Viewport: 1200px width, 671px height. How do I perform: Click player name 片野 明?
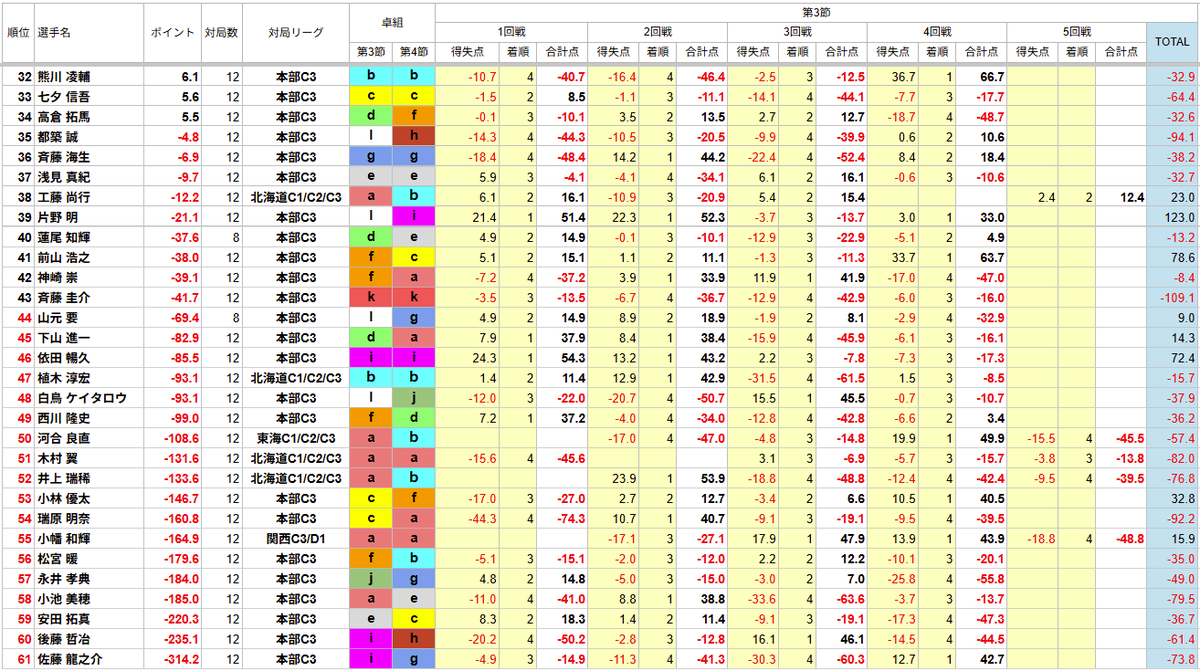click(x=57, y=217)
